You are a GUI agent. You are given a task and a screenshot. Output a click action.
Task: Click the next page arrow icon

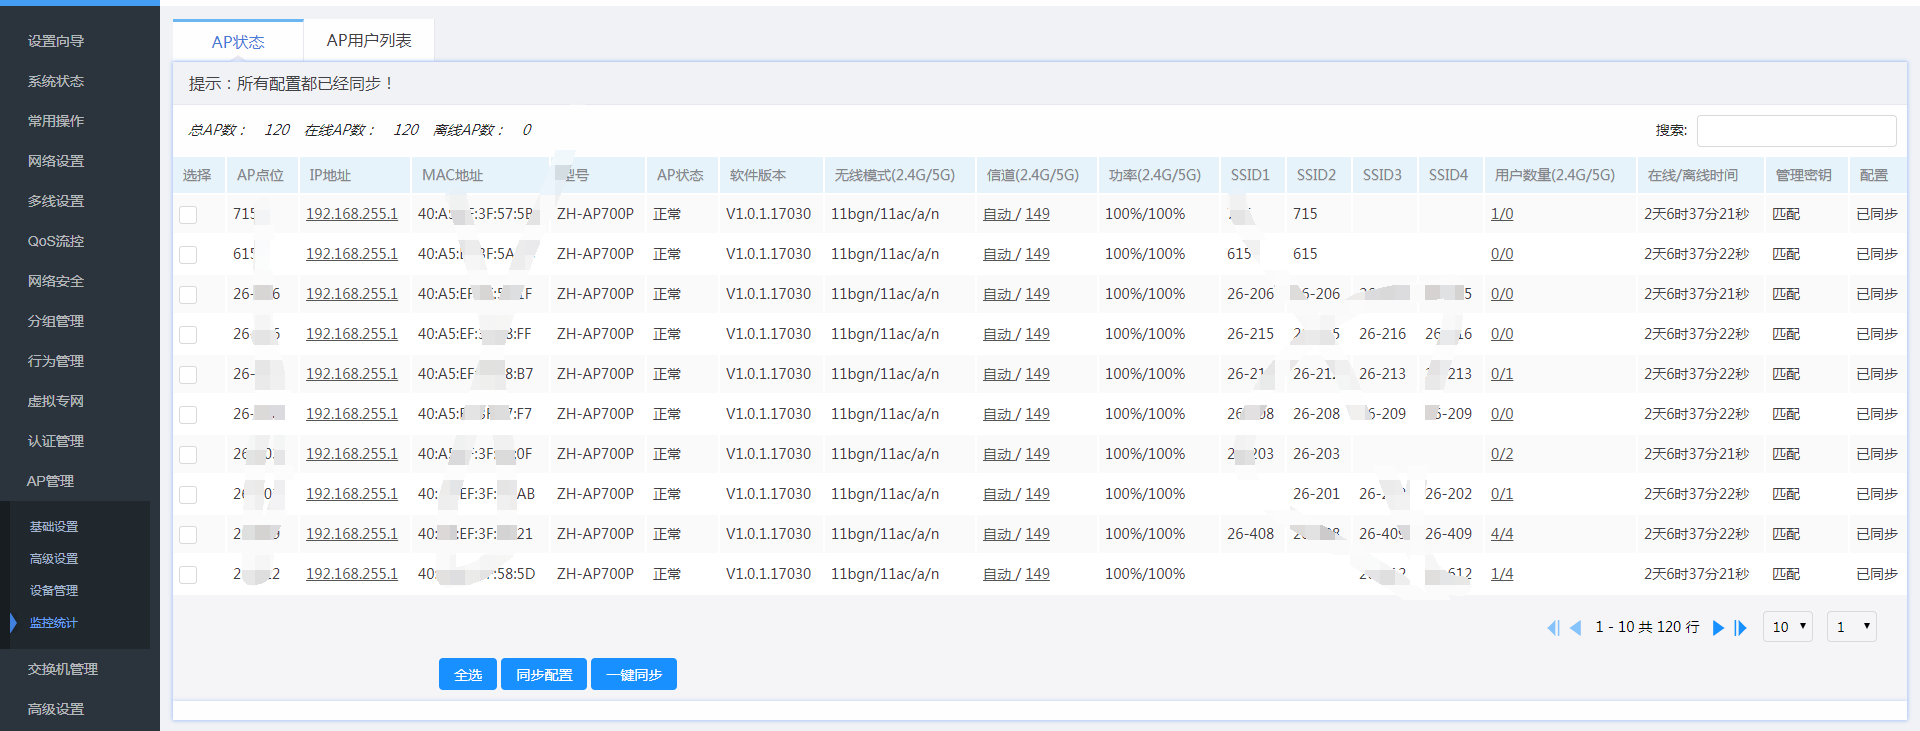[x=1718, y=628]
